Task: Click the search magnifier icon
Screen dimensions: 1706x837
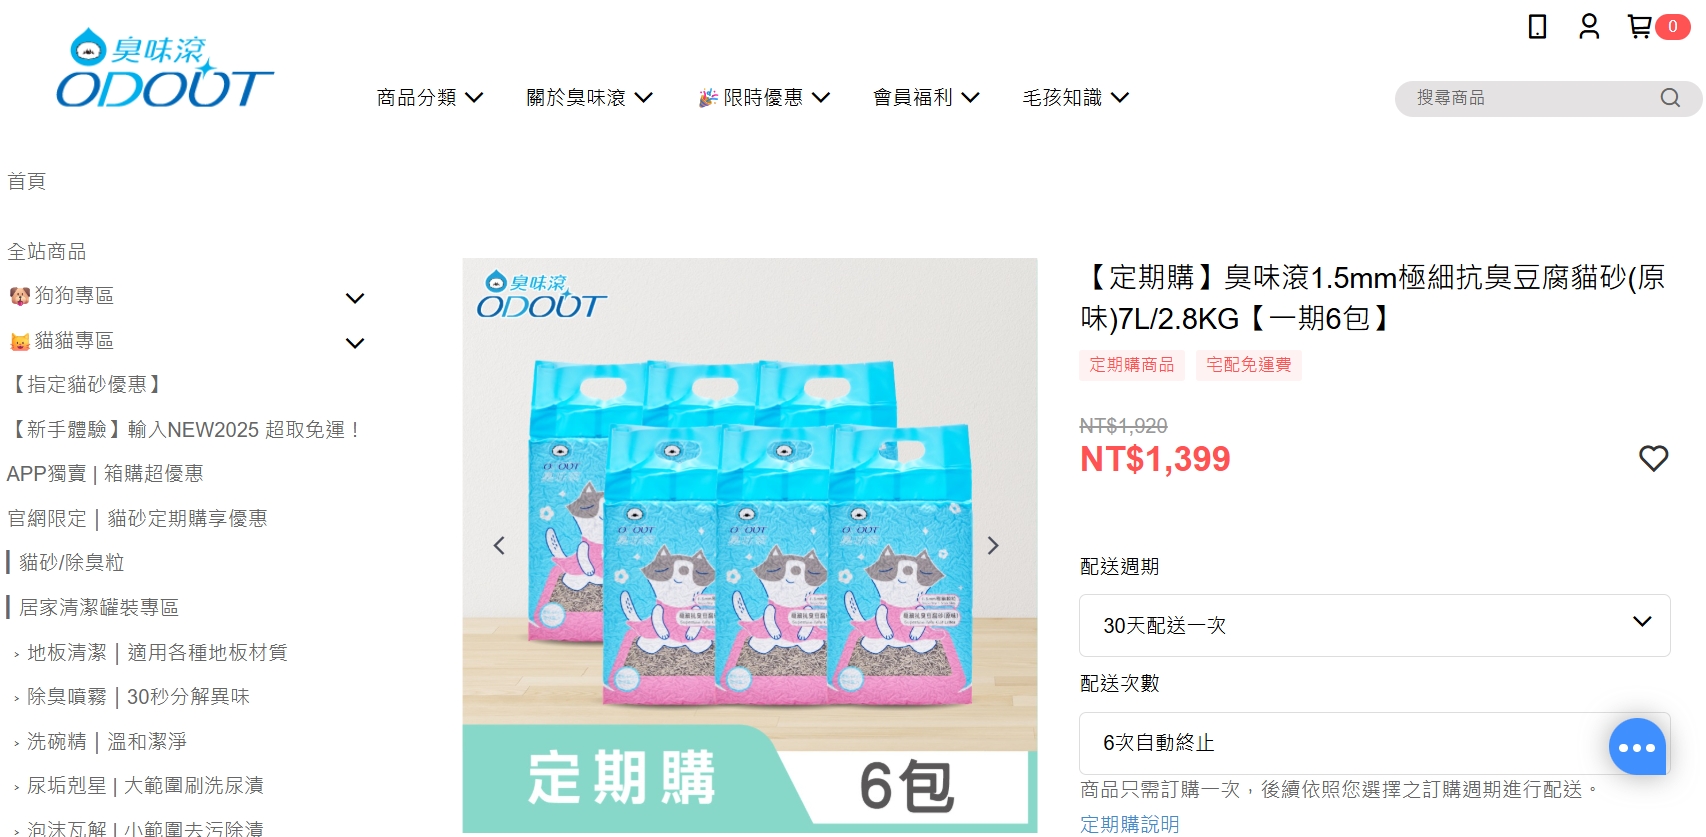Action: (x=1670, y=98)
